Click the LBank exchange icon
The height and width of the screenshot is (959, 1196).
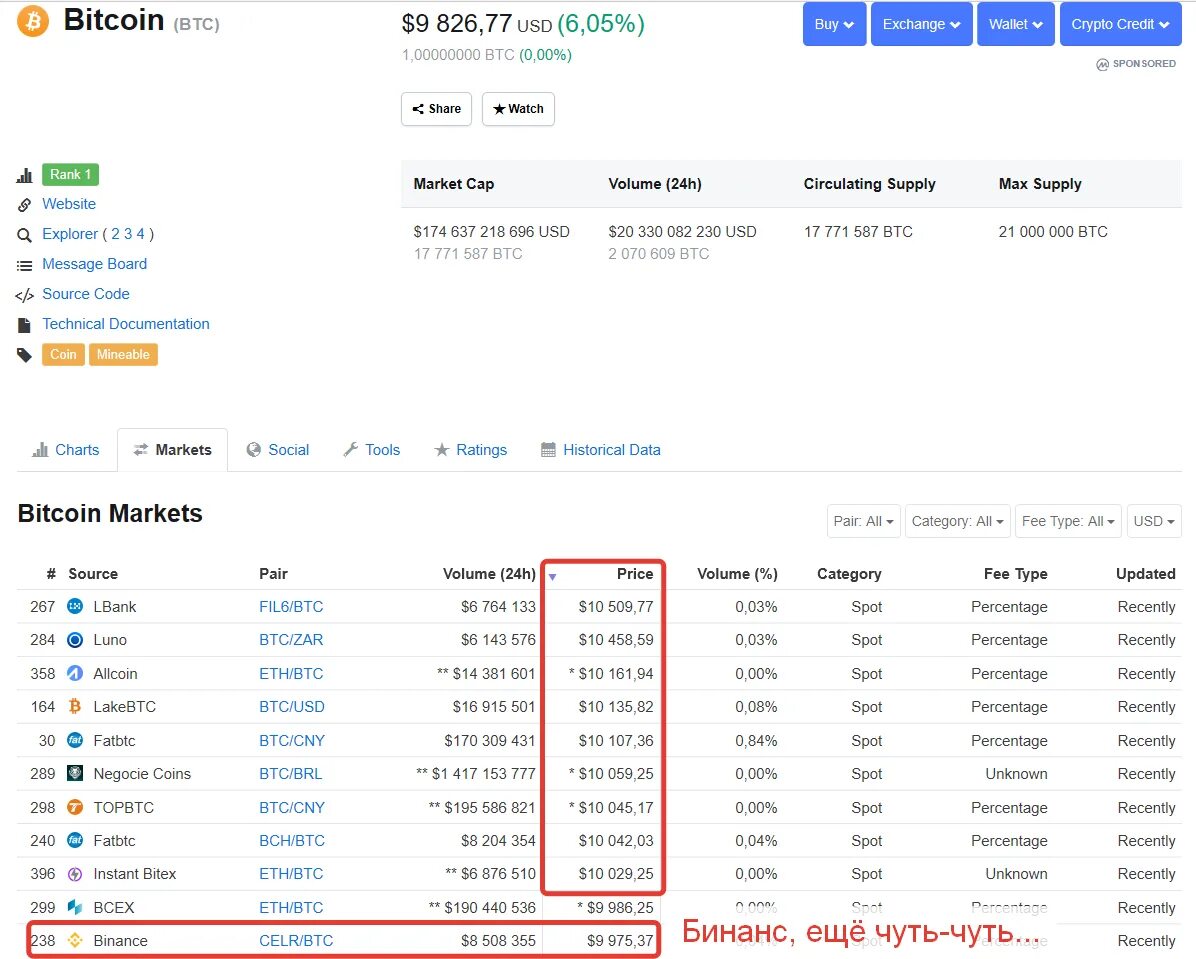[x=75, y=607]
